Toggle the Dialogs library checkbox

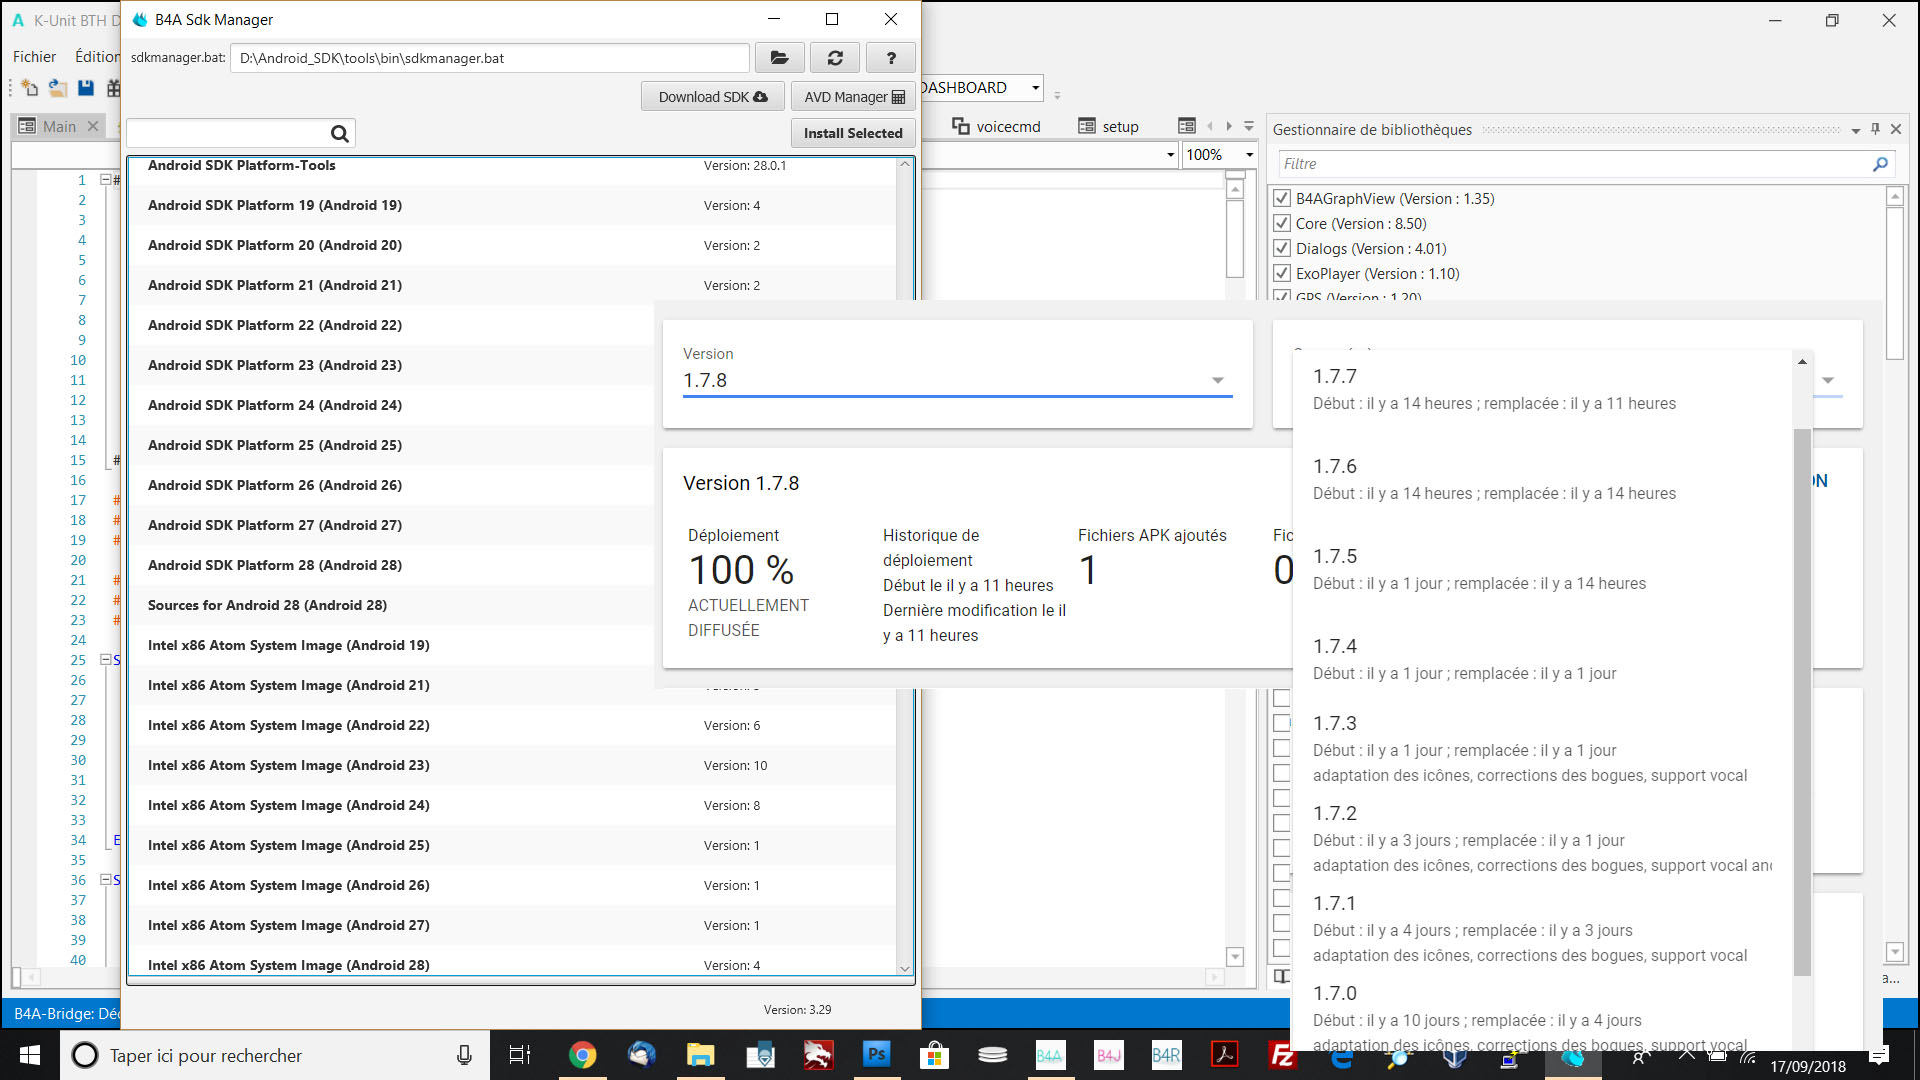coord(1282,248)
